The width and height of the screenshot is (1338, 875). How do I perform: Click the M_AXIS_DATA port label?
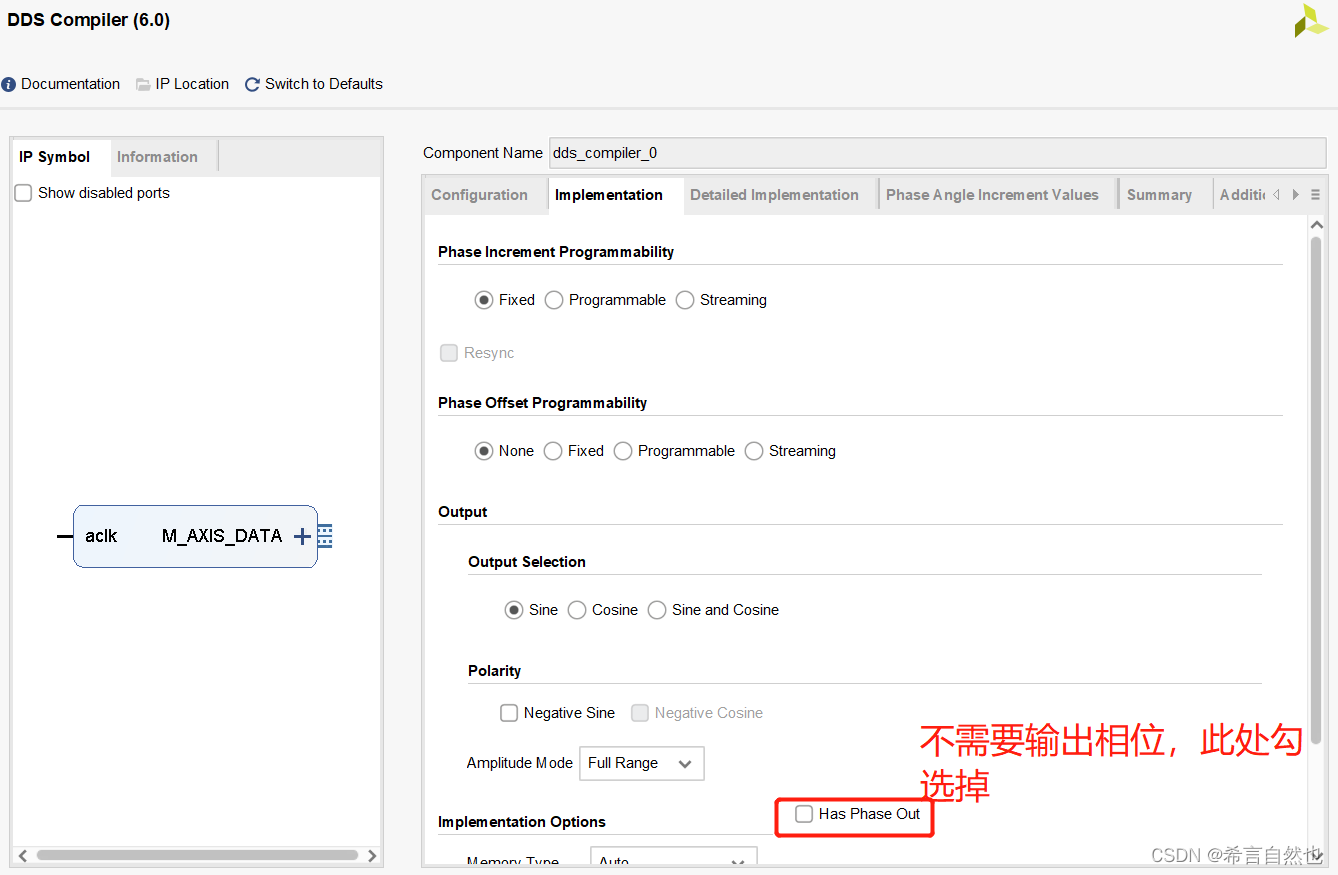click(222, 536)
